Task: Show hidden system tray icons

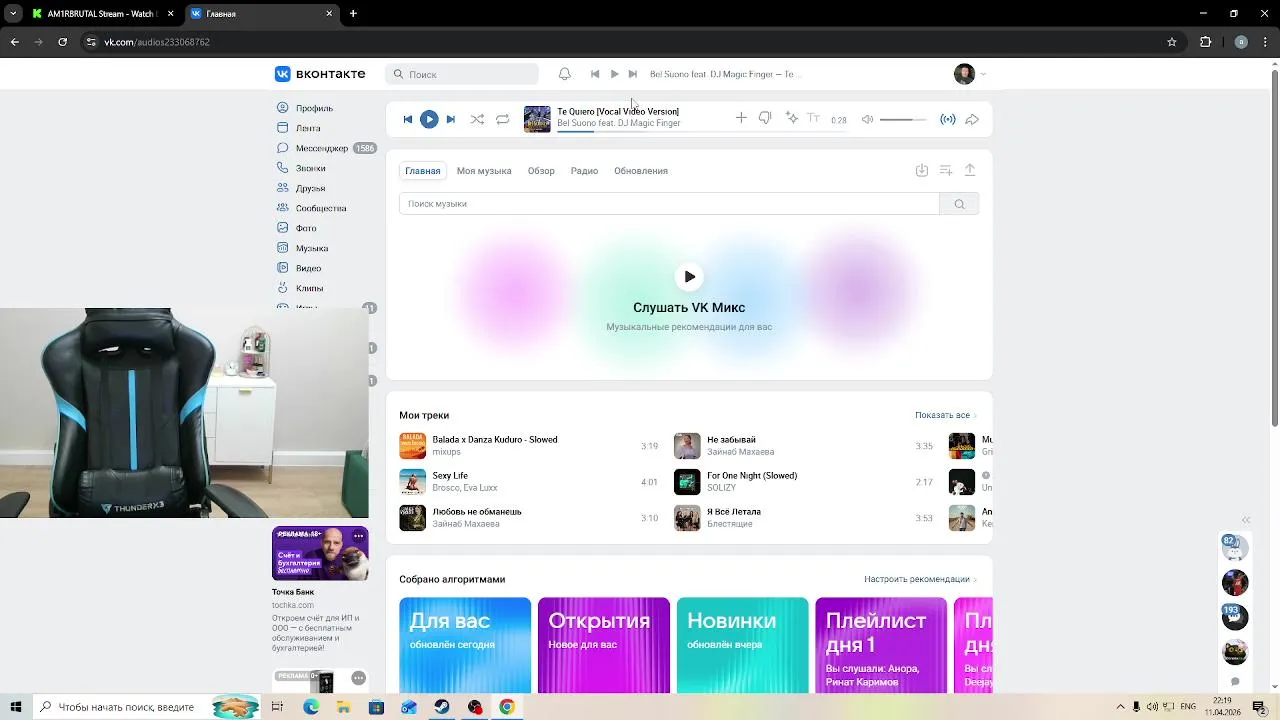Action: coord(1120,707)
